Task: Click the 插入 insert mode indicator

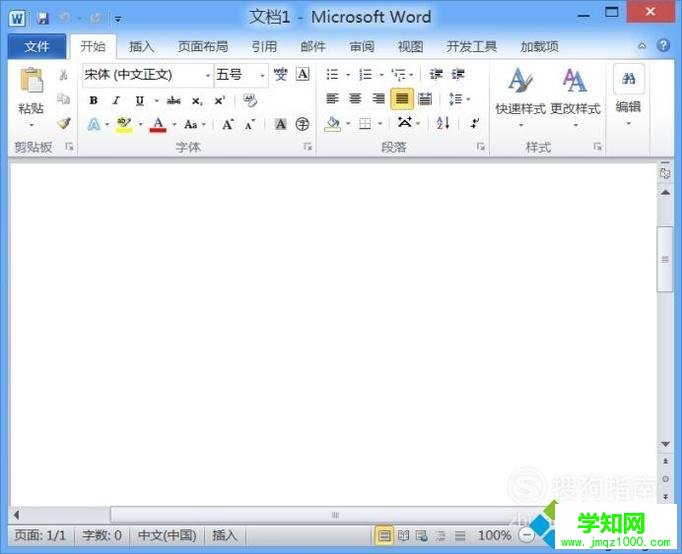Action: [x=224, y=535]
